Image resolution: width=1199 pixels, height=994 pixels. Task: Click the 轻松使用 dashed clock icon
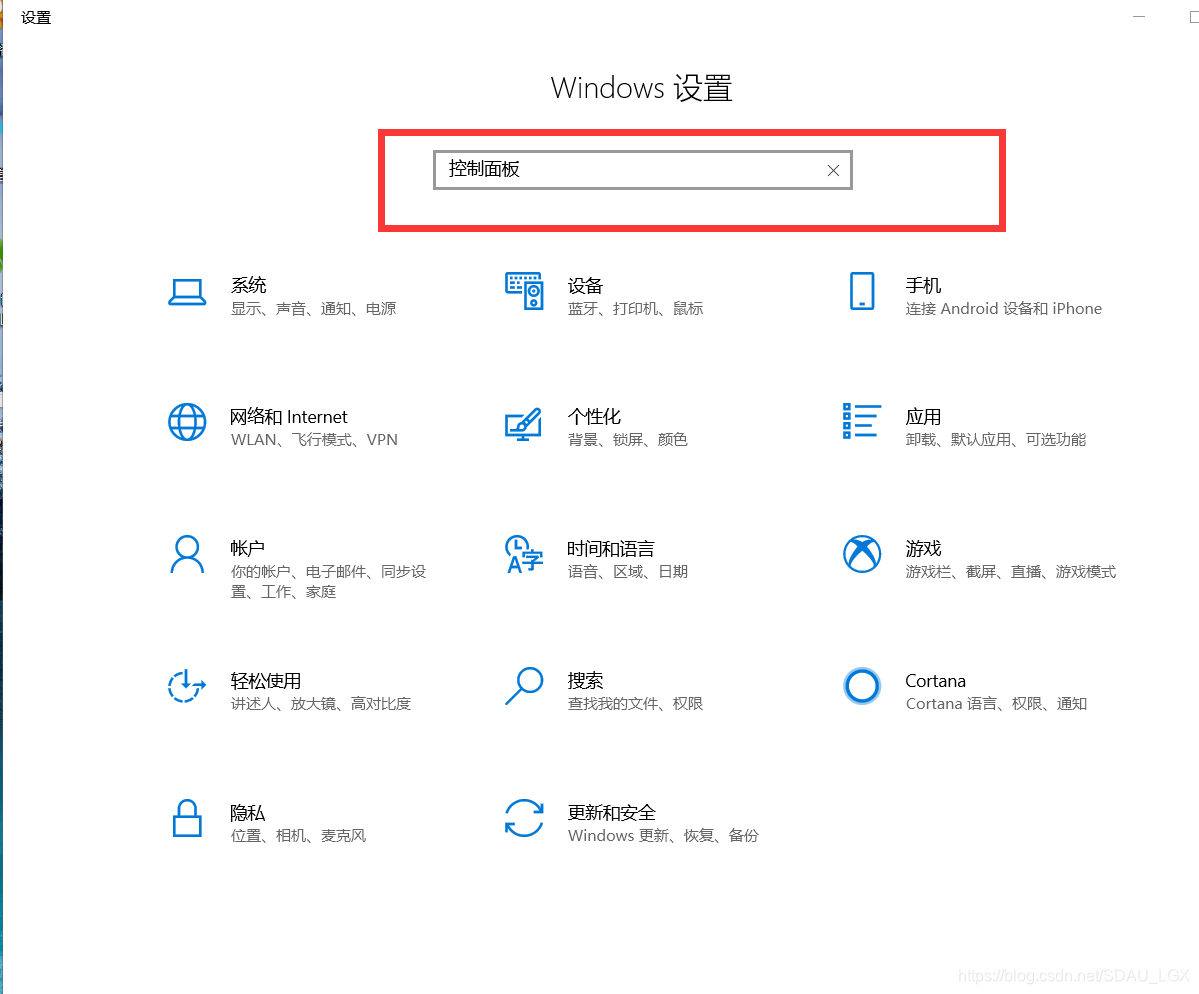coord(187,686)
